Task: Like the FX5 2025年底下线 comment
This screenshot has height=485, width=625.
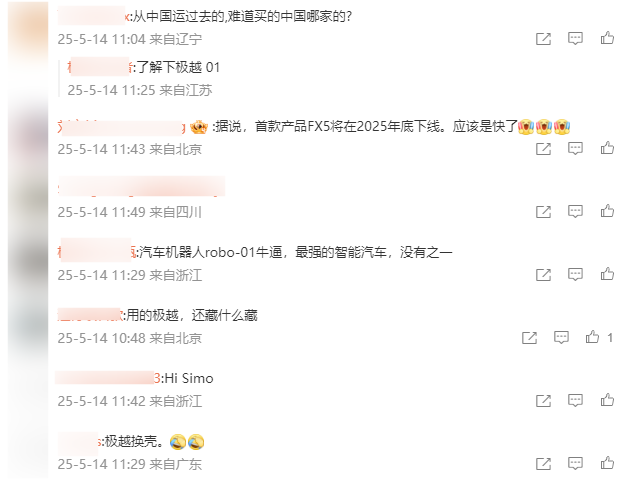Action: pos(607,148)
